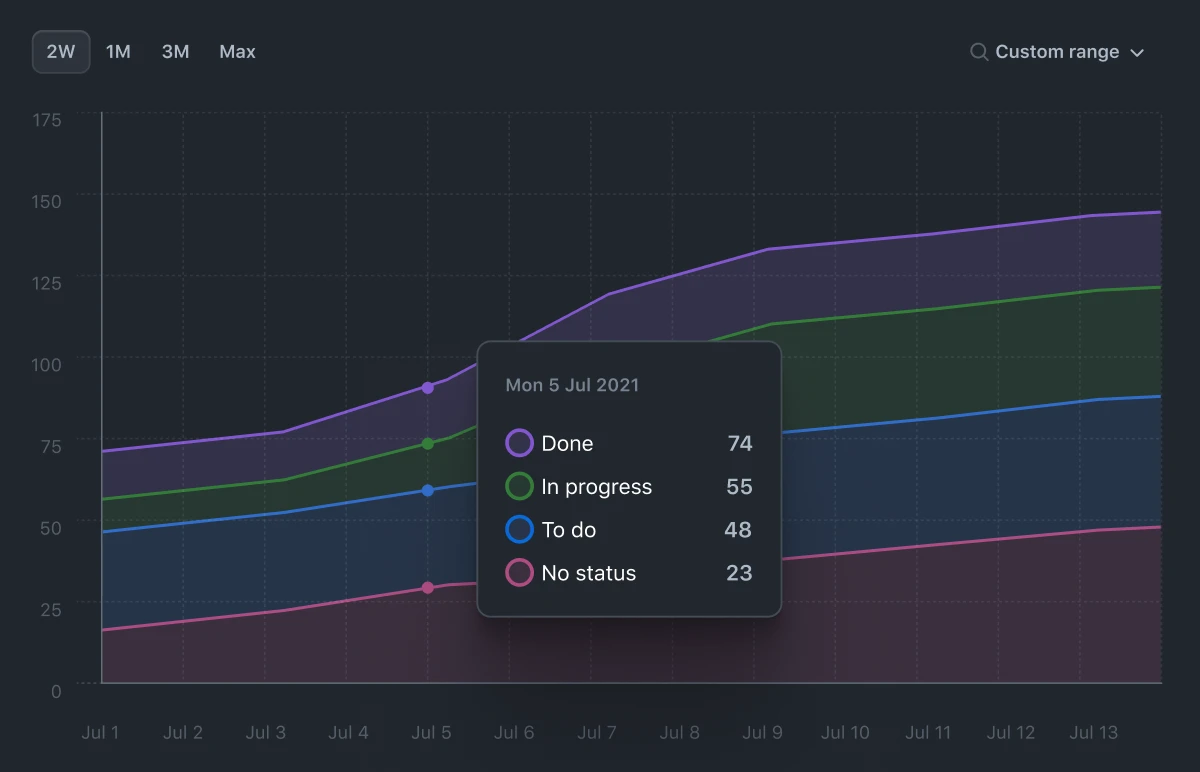Click the active 2W range button

[x=60, y=51]
